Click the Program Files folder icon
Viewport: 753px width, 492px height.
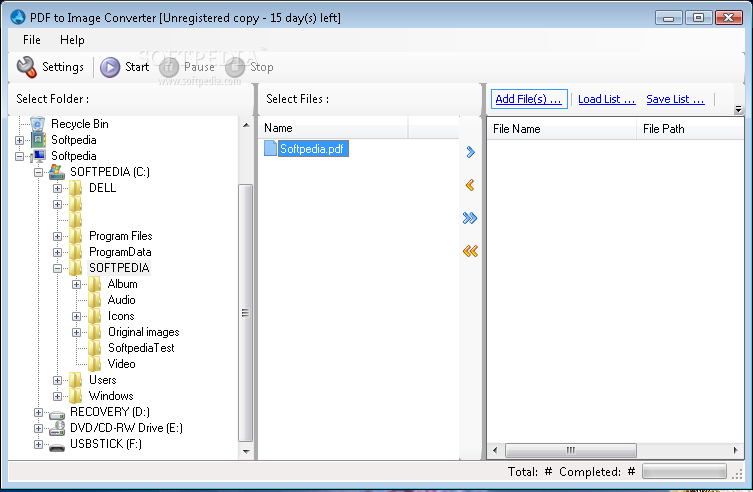[x=75, y=236]
